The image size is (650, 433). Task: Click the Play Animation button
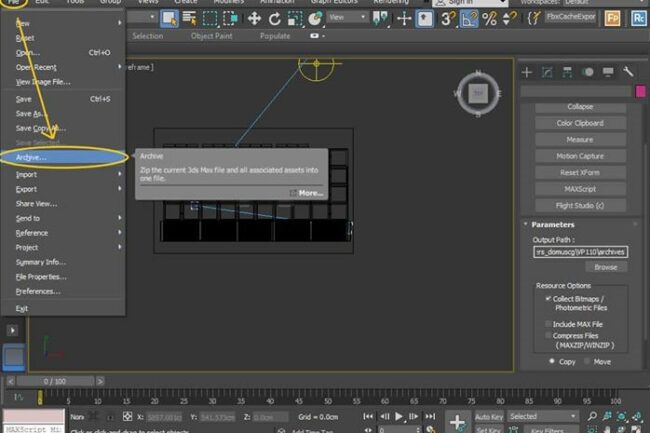[398, 416]
